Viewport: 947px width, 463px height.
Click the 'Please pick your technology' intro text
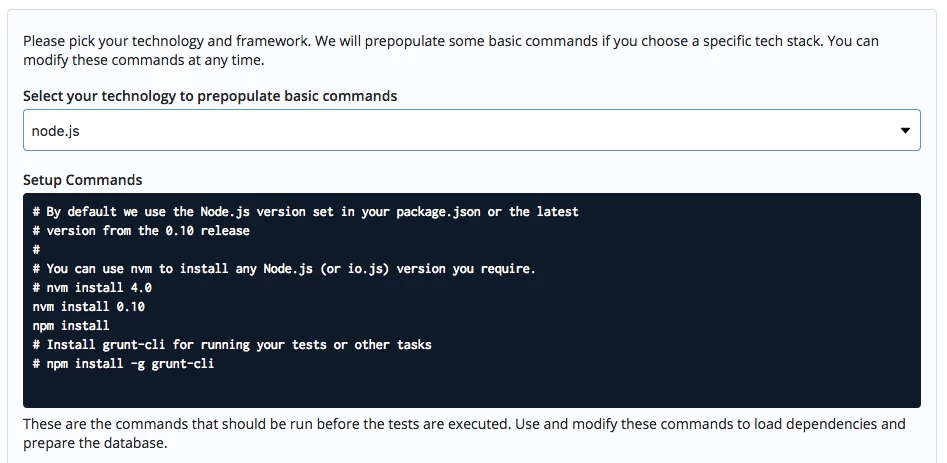(x=451, y=51)
